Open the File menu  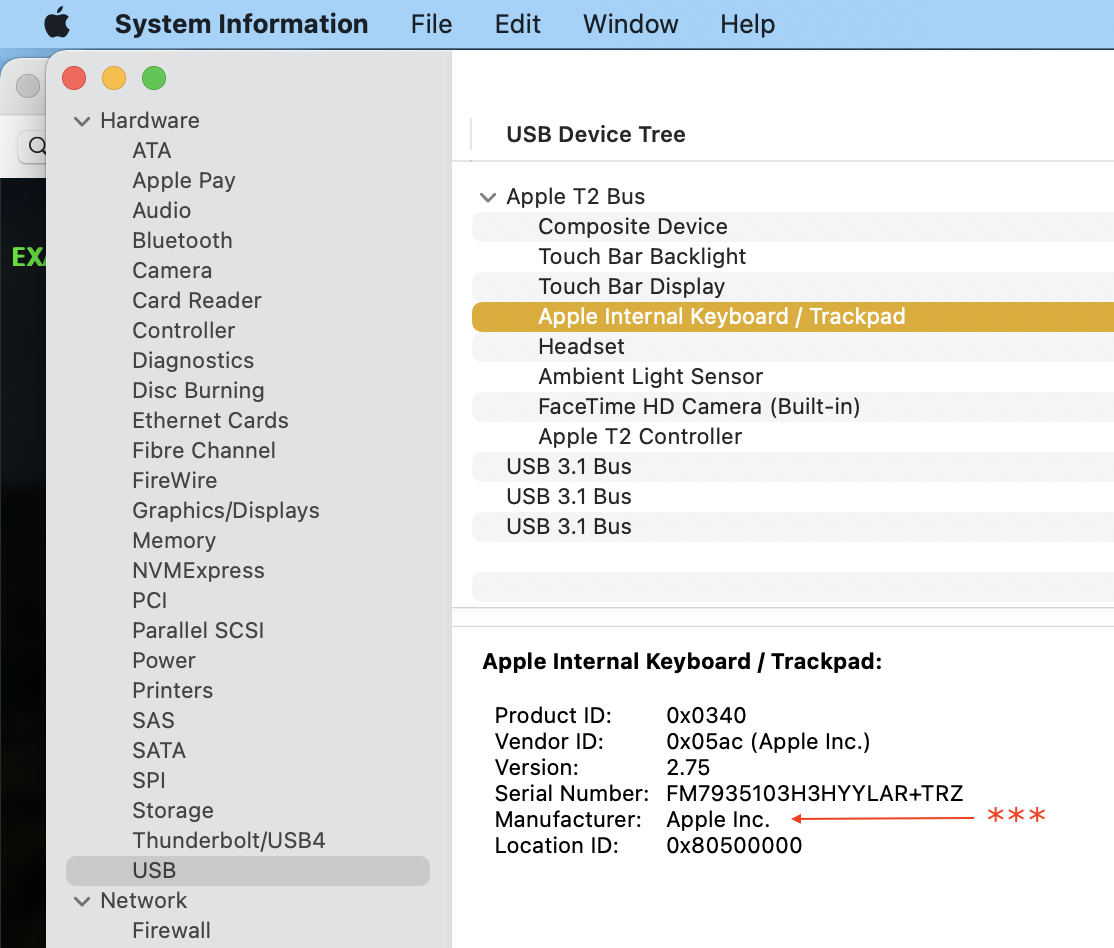[431, 24]
